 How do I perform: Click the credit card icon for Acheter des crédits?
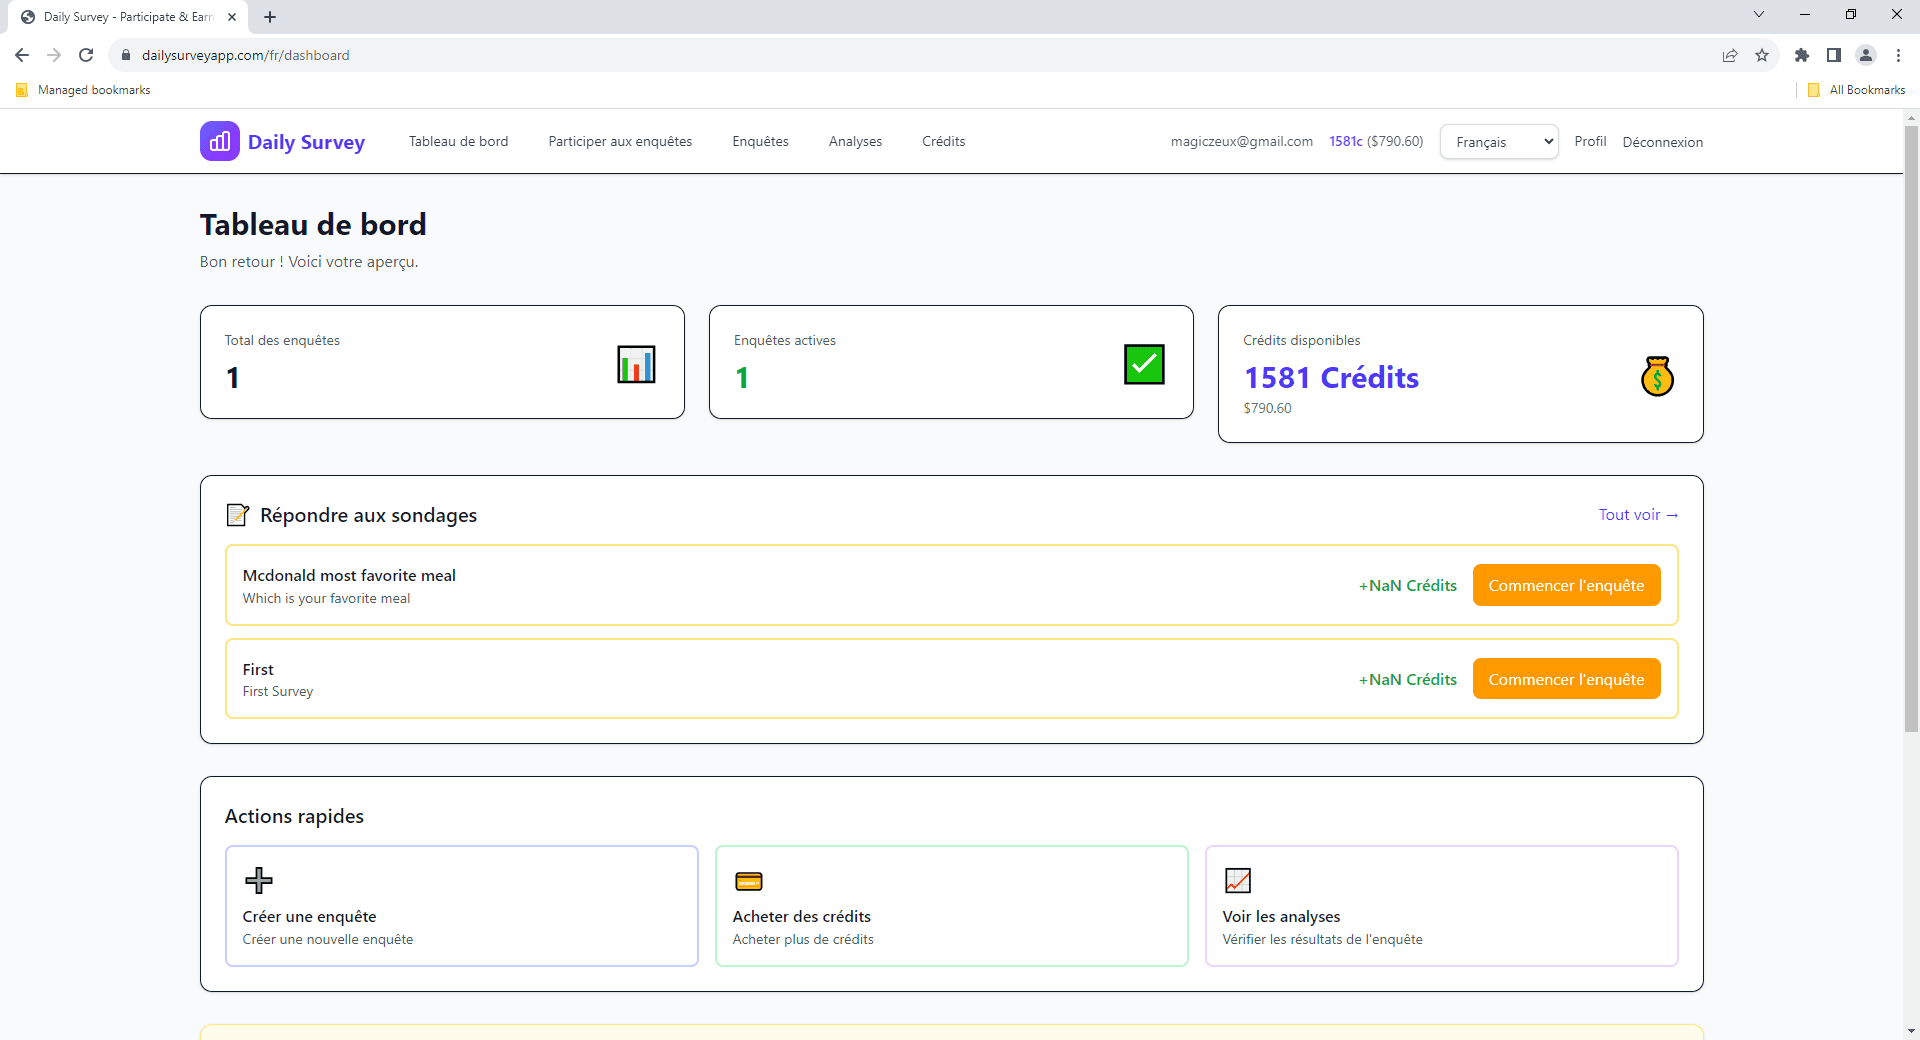tap(749, 881)
